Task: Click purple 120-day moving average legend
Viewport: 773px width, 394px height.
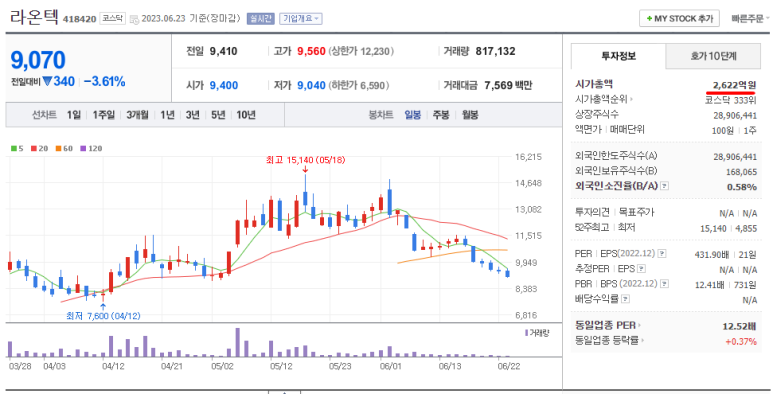Action: pyautogui.click(x=91, y=148)
